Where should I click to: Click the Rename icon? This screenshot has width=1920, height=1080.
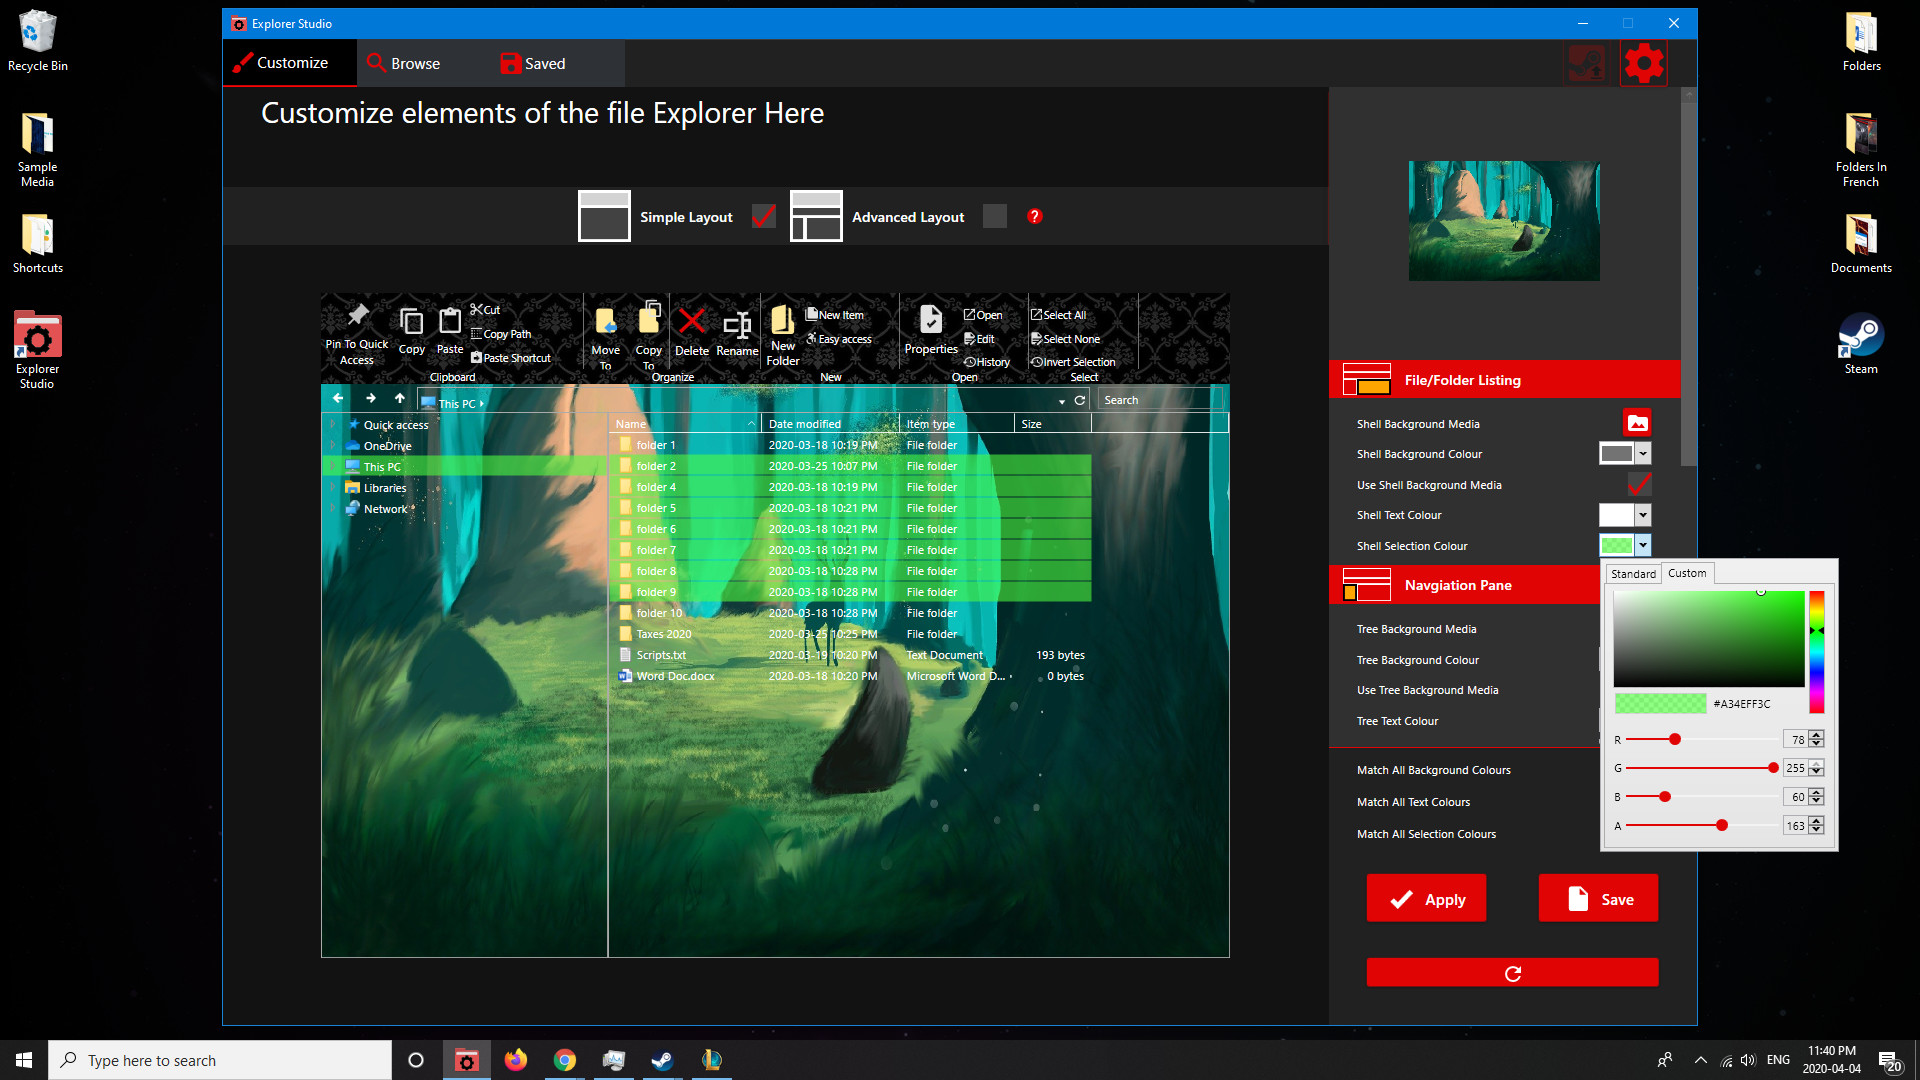[x=737, y=324]
